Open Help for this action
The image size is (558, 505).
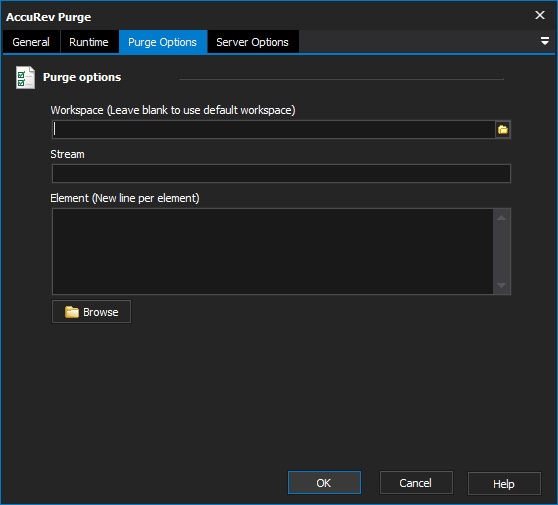tap(504, 483)
